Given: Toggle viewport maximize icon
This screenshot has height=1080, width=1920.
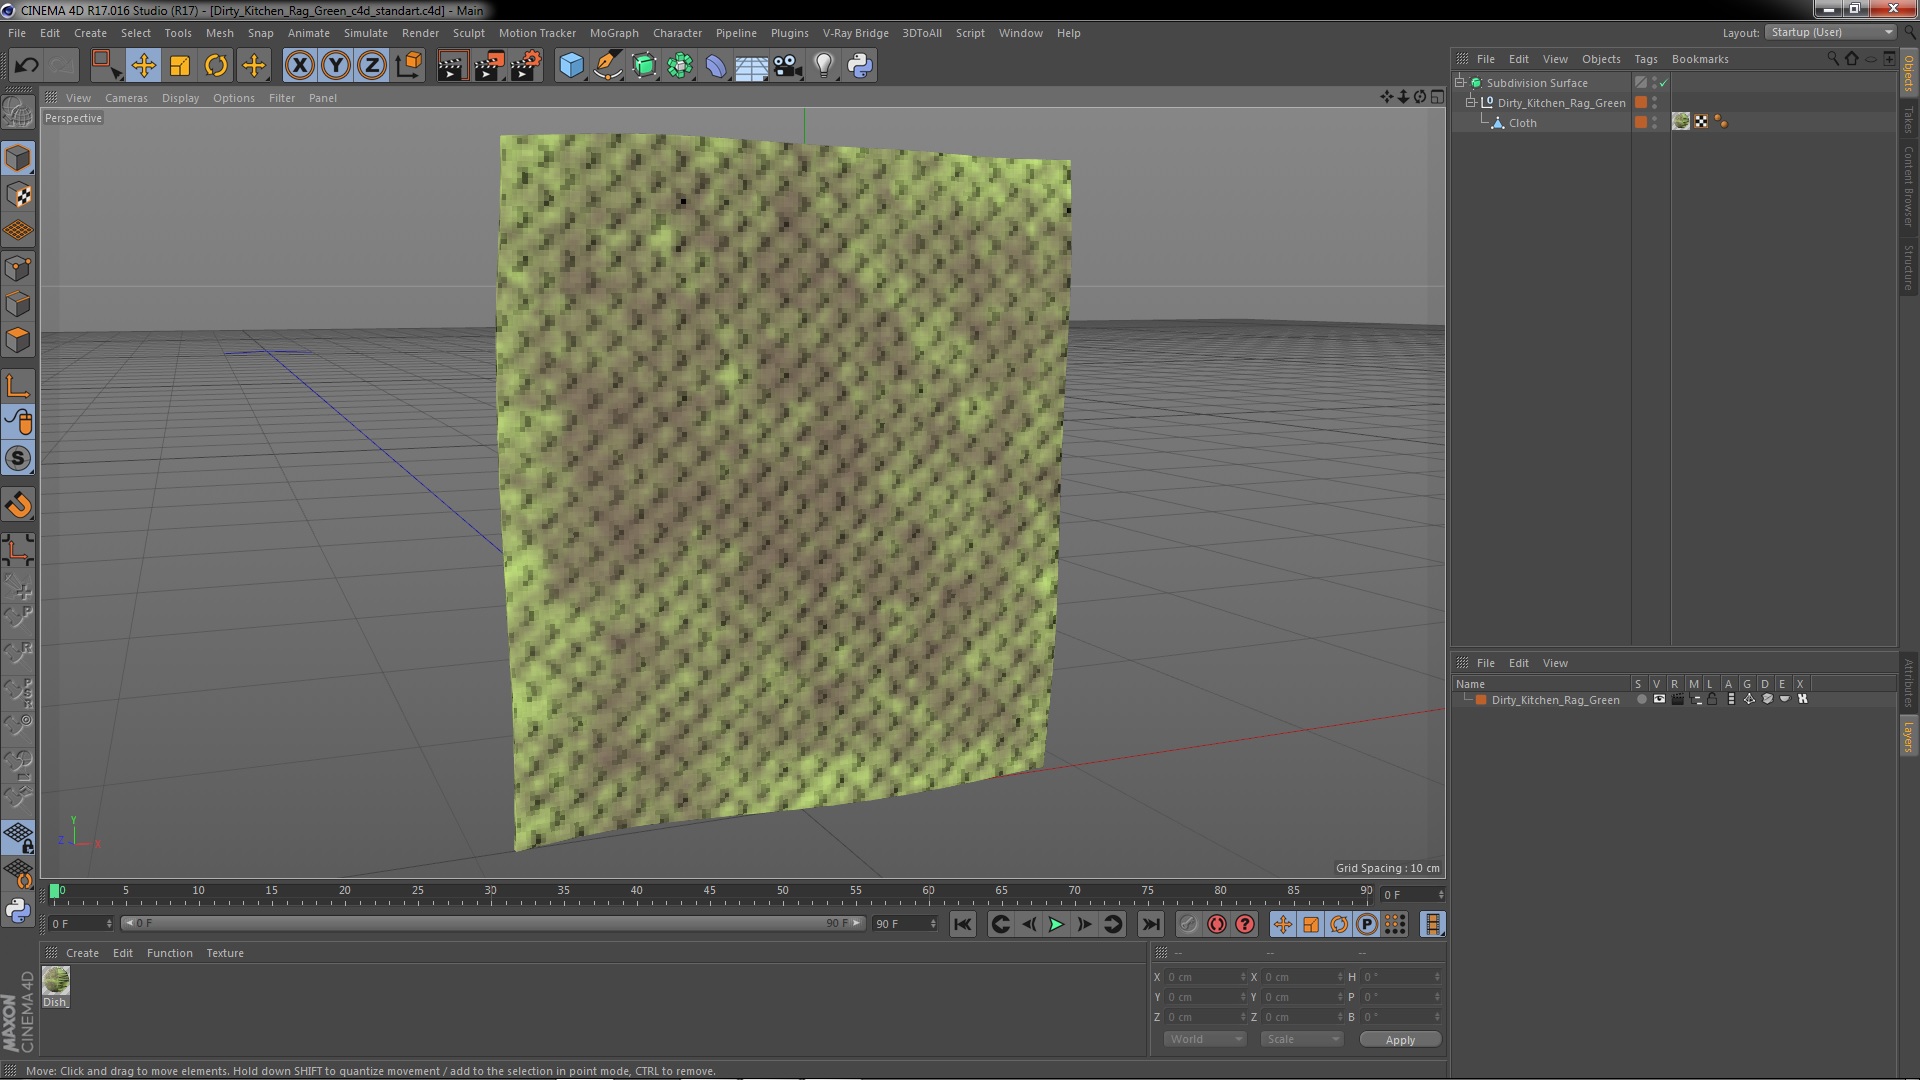Looking at the screenshot, I should [1437, 97].
